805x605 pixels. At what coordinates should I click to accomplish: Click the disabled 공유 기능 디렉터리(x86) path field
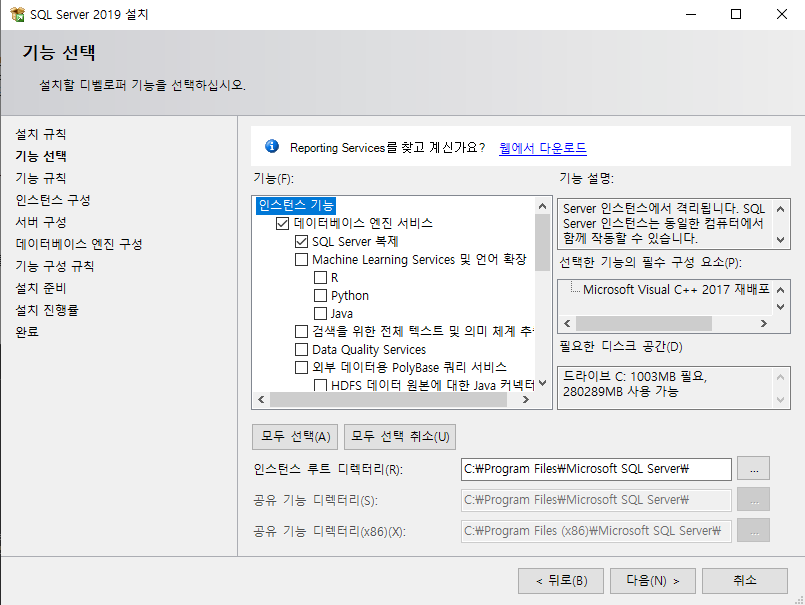pyautogui.click(x=596, y=531)
